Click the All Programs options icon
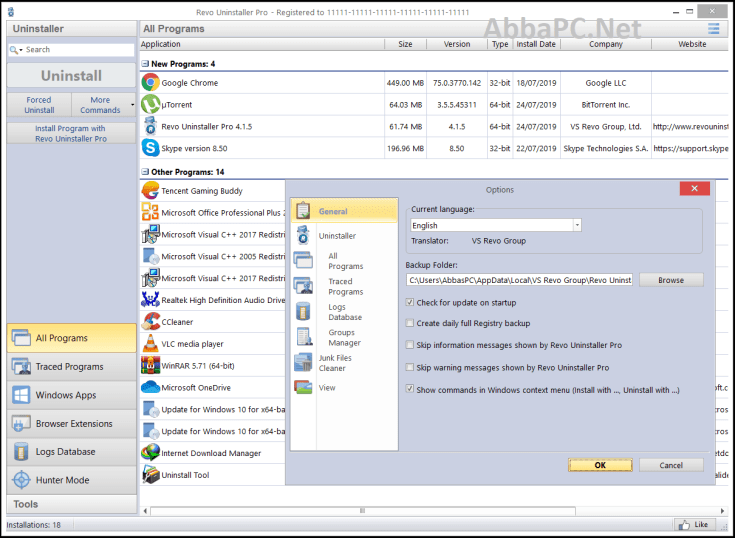 click(303, 260)
